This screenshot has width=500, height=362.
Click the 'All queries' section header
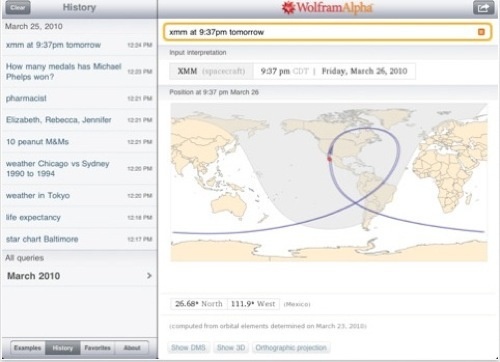[25, 258]
